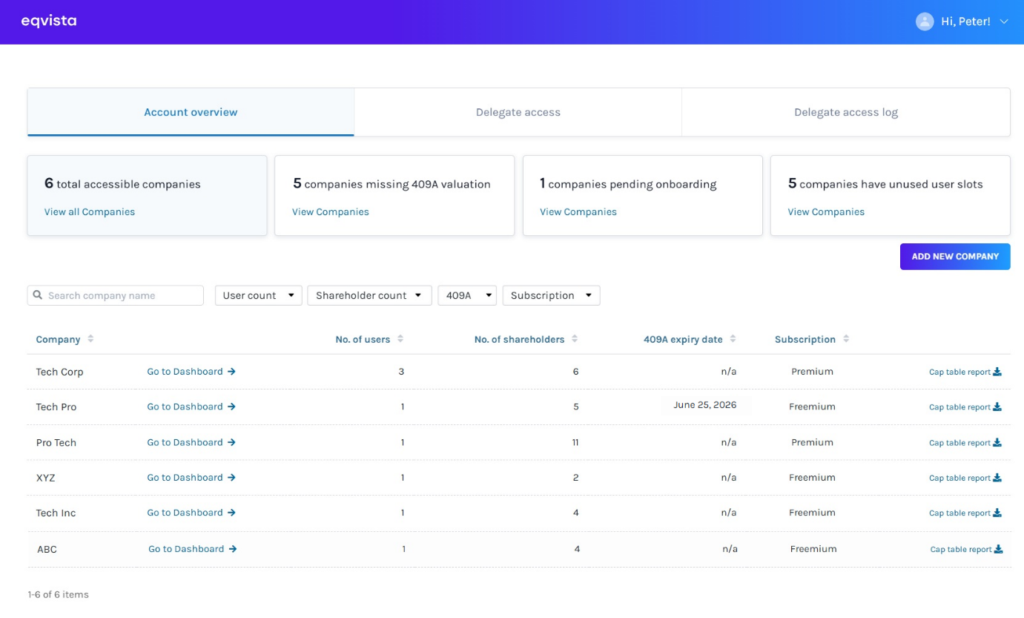Click the eqvista logo in the header
Screen dimensions: 1024x618
click(48, 20)
